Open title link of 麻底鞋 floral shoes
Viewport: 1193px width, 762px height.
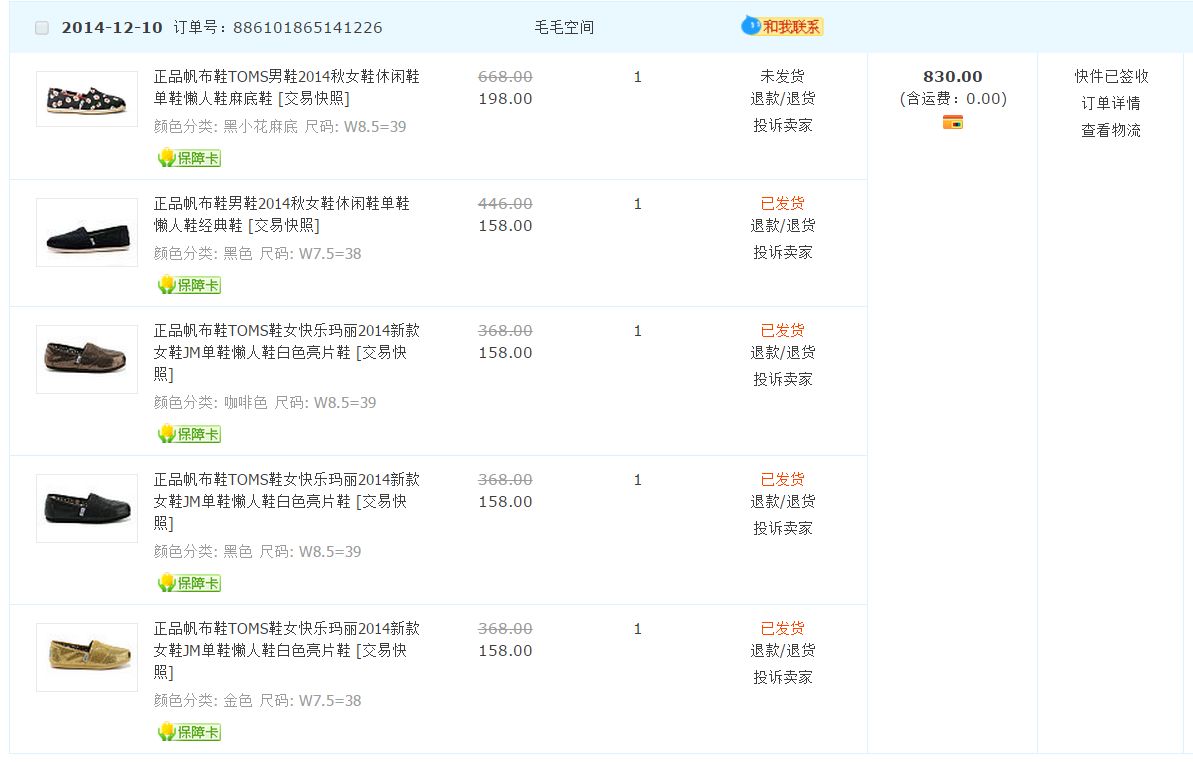click(286, 87)
